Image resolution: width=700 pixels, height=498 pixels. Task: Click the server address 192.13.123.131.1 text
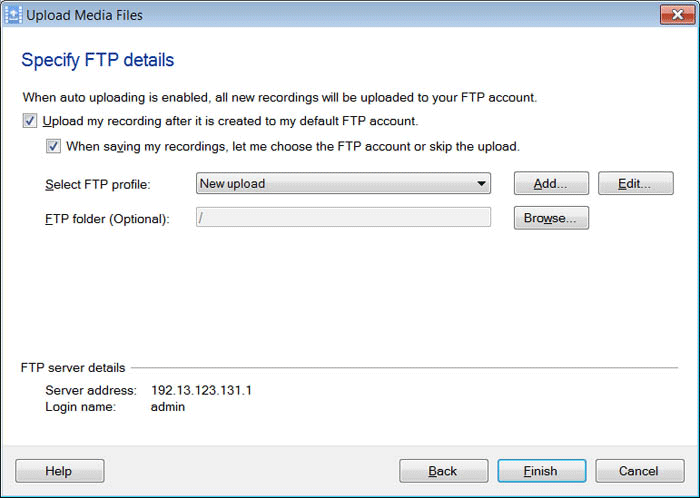tap(201, 390)
